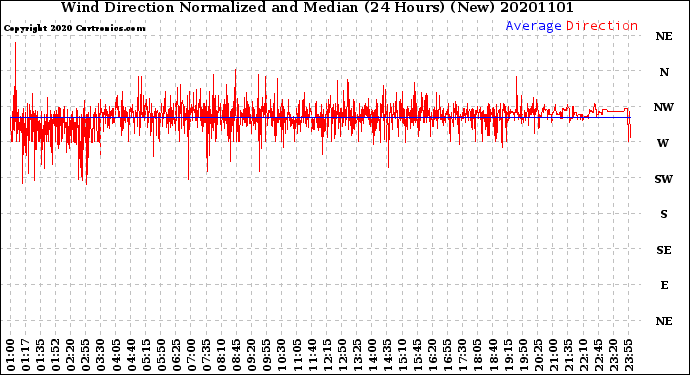Click the "W" direction axis label

(663, 143)
